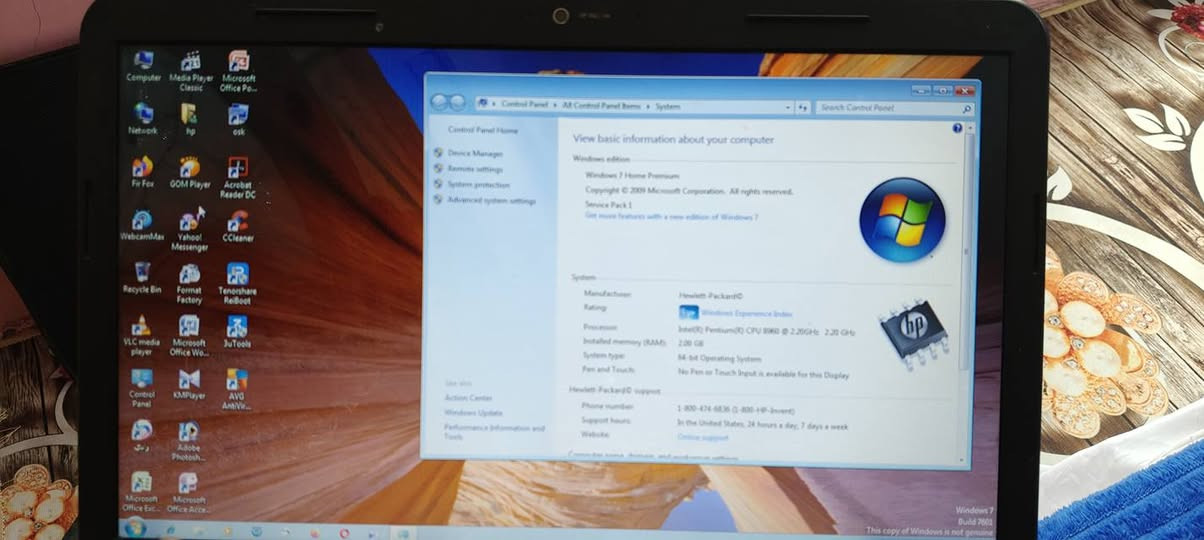Open the Network desktop icon
The width and height of the screenshot is (1204, 540).
143,118
